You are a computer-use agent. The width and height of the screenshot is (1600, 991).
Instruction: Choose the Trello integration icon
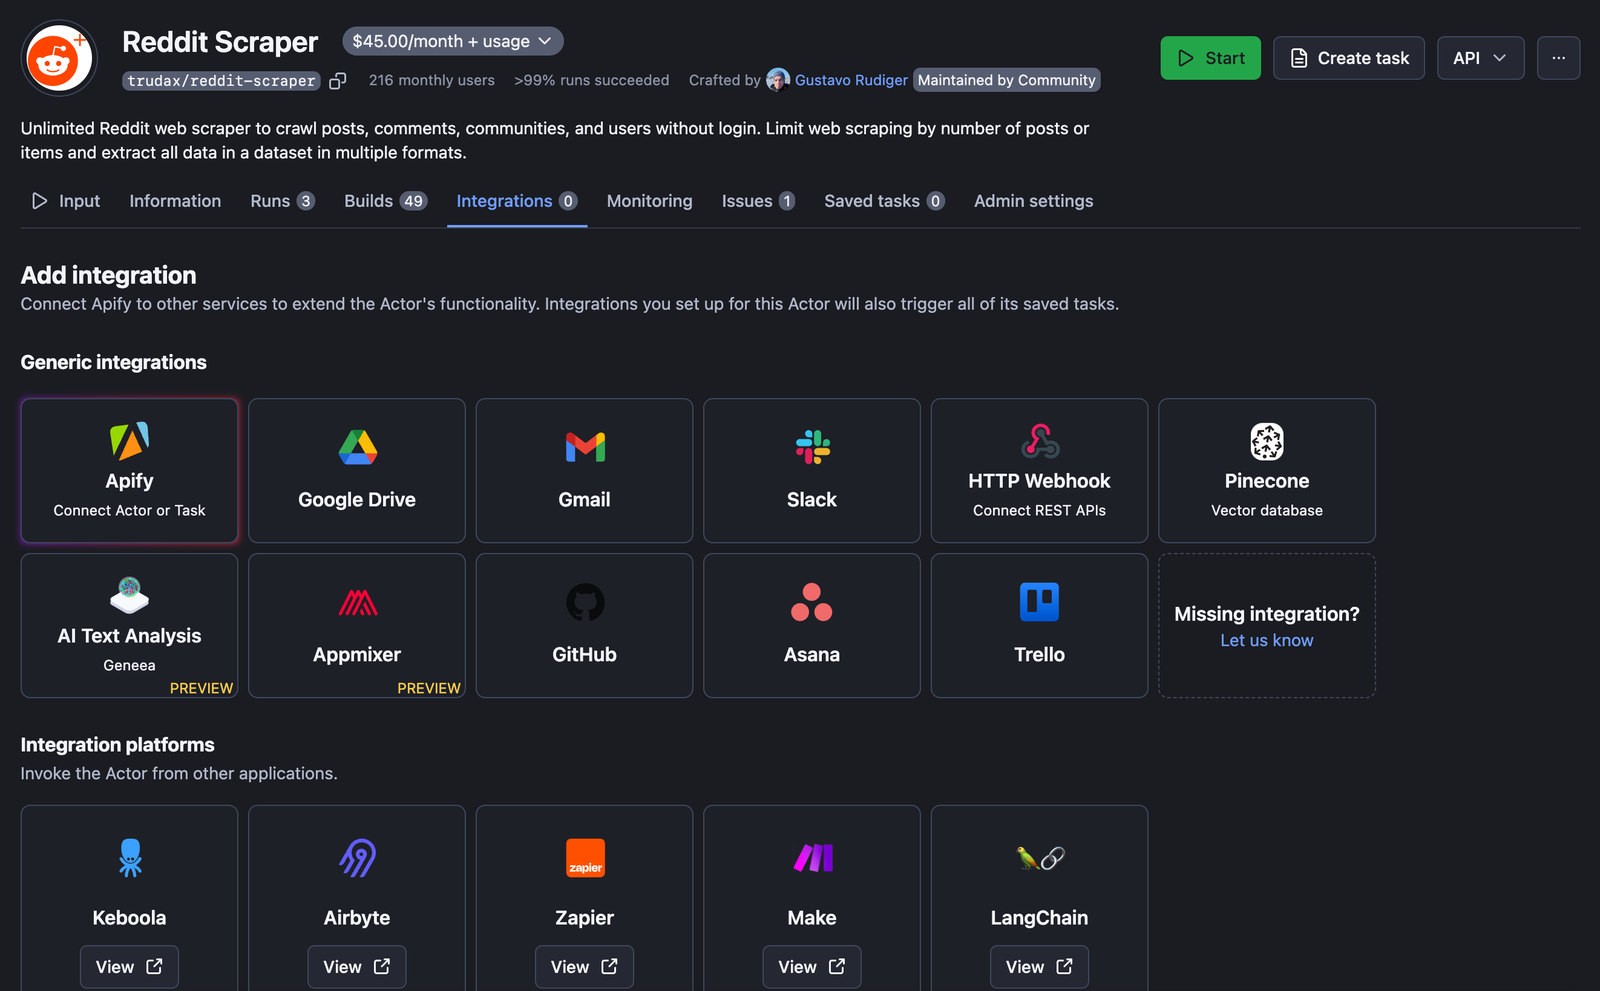(1039, 603)
